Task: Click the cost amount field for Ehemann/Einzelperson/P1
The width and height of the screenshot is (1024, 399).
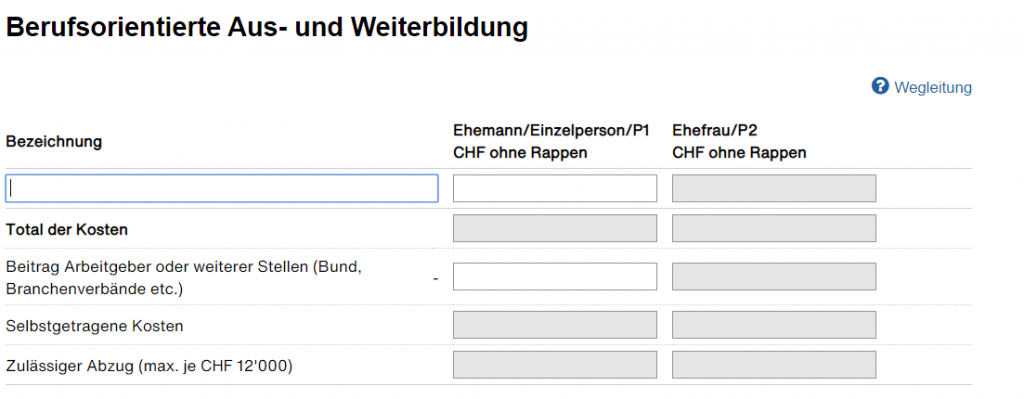Action: click(x=555, y=188)
